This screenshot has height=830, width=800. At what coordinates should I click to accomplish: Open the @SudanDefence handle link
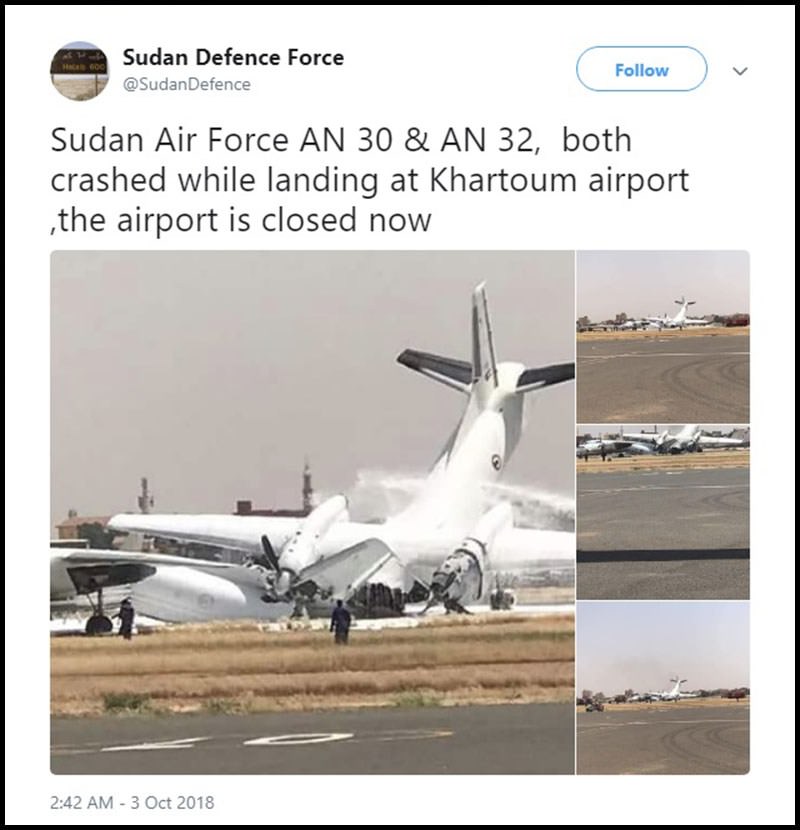(x=186, y=84)
